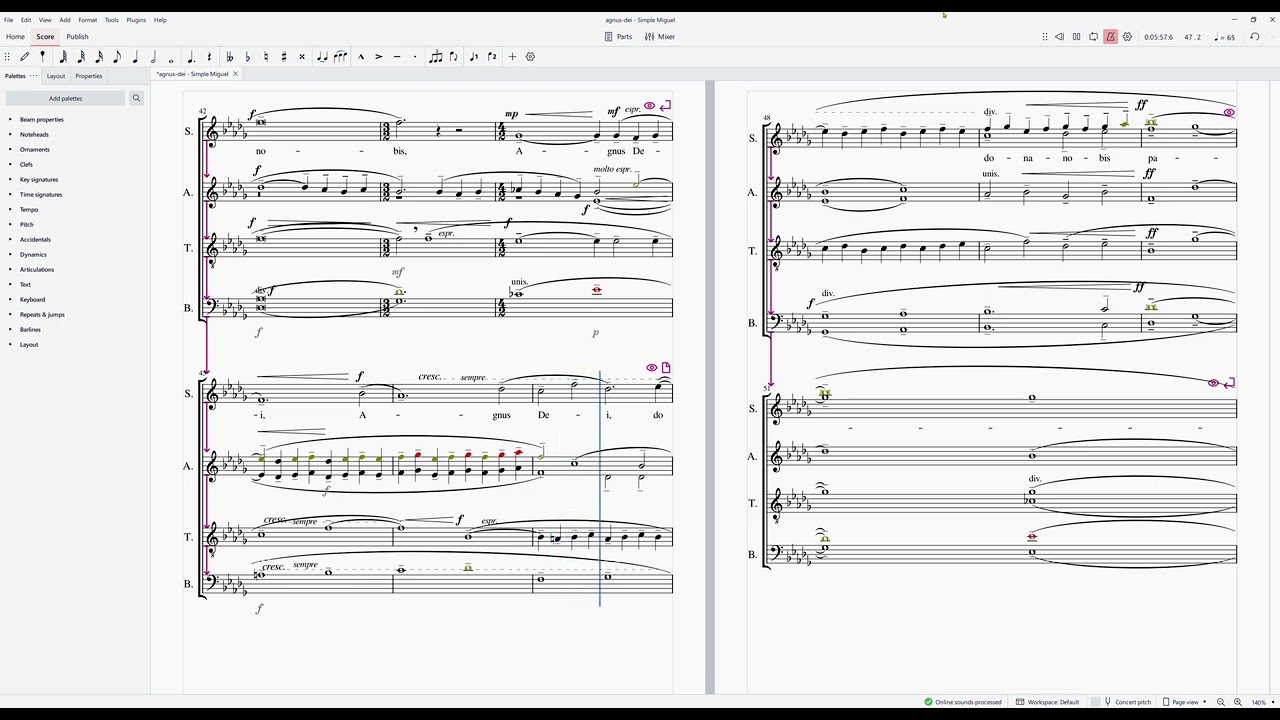Toggle the augmentation dot
Viewport: 1280px width, 720px height.
(191, 57)
